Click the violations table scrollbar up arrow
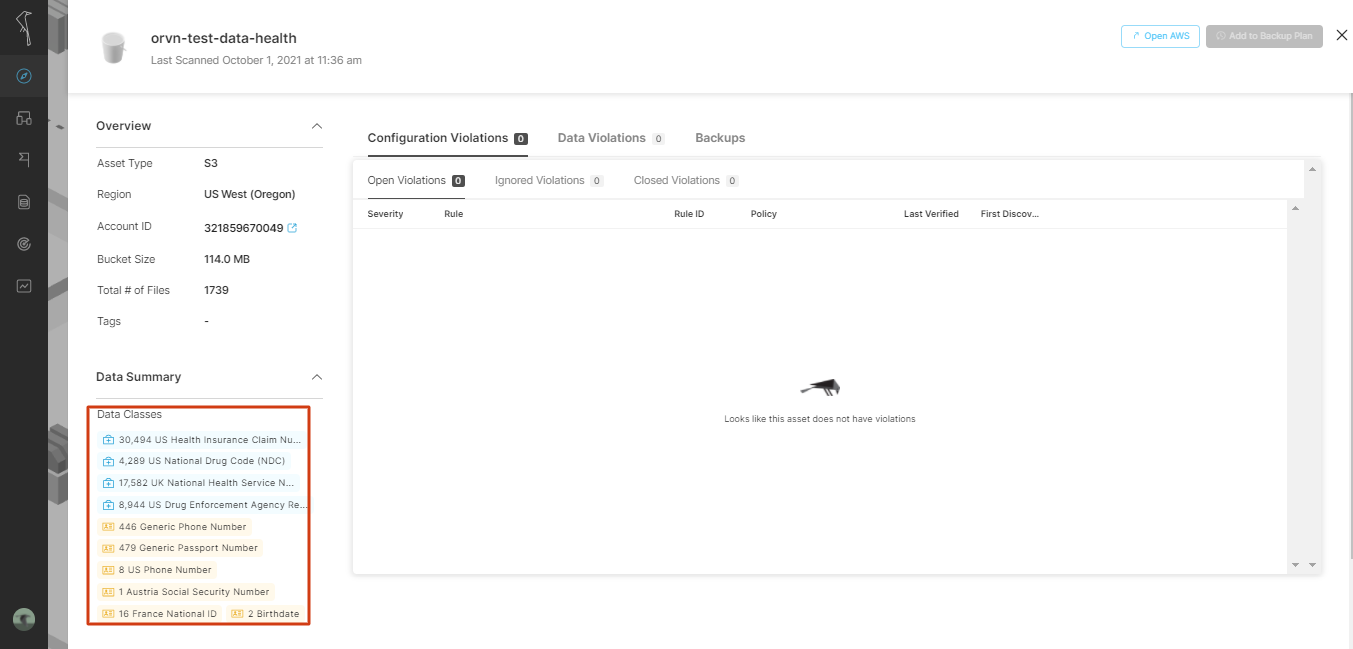The image size is (1353, 649). [1295, 208]
